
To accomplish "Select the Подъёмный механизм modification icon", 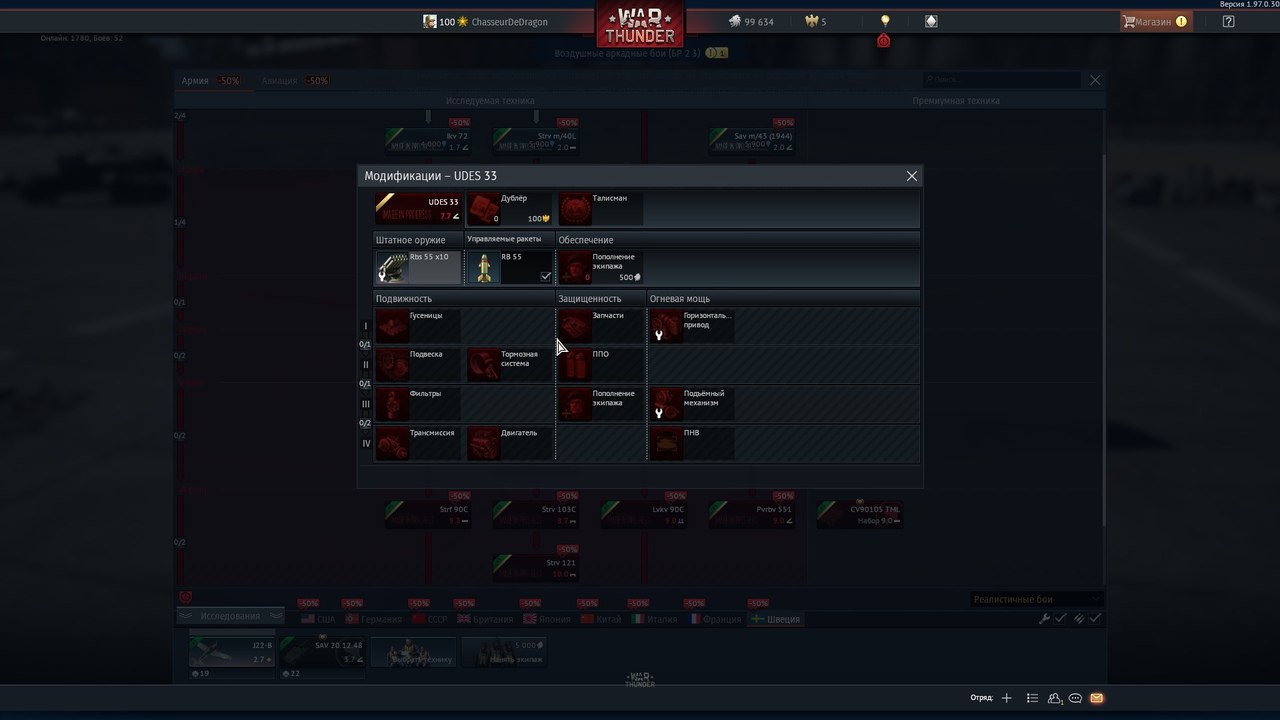I will point(667,404).
